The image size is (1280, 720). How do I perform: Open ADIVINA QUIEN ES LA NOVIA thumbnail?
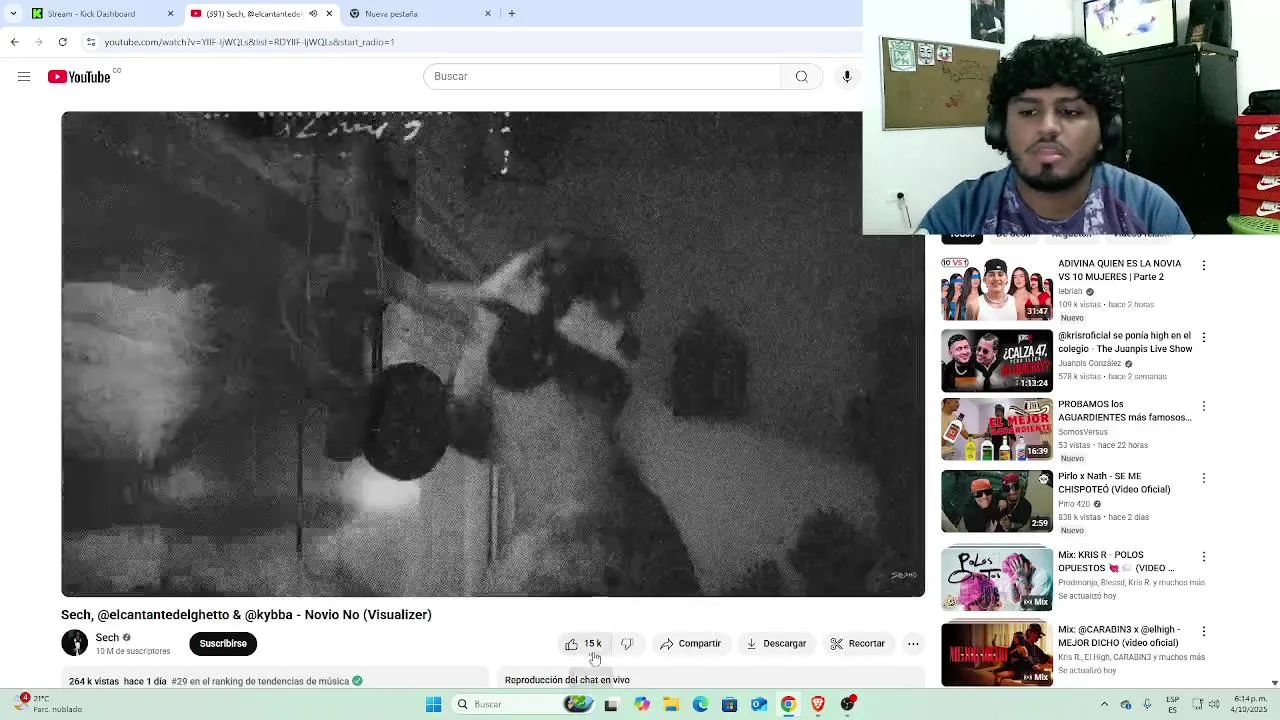(997, 289)
